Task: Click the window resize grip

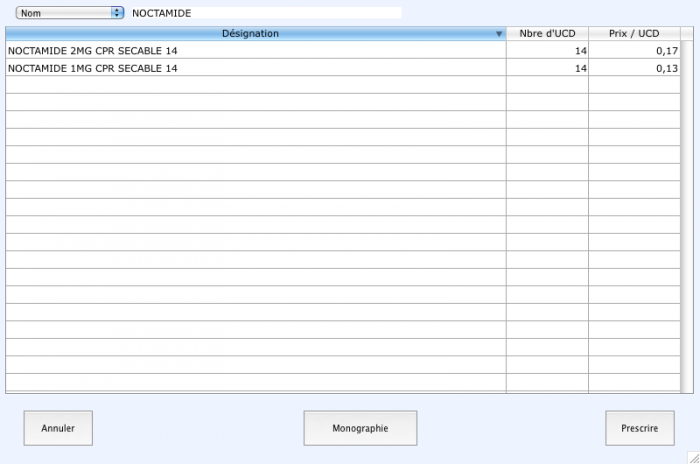Action: 693,457
